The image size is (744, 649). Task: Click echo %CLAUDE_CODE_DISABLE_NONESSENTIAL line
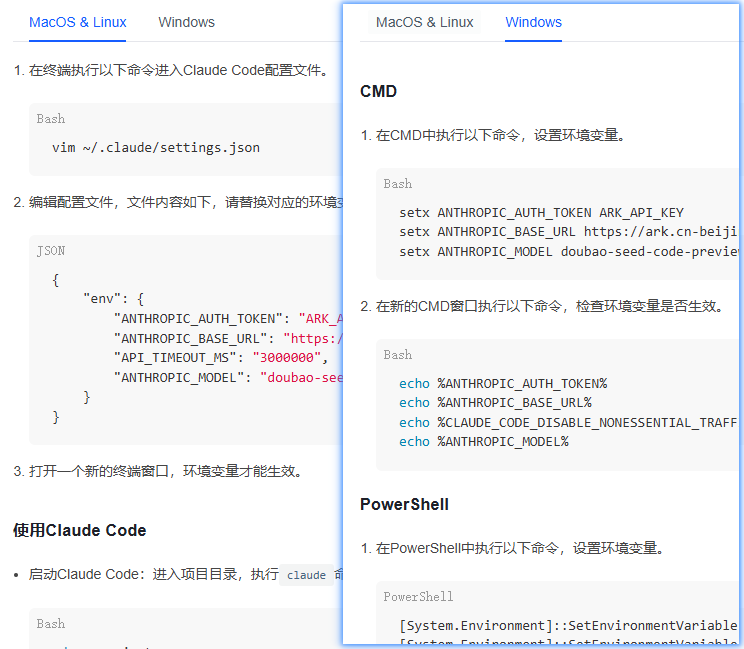568,422
